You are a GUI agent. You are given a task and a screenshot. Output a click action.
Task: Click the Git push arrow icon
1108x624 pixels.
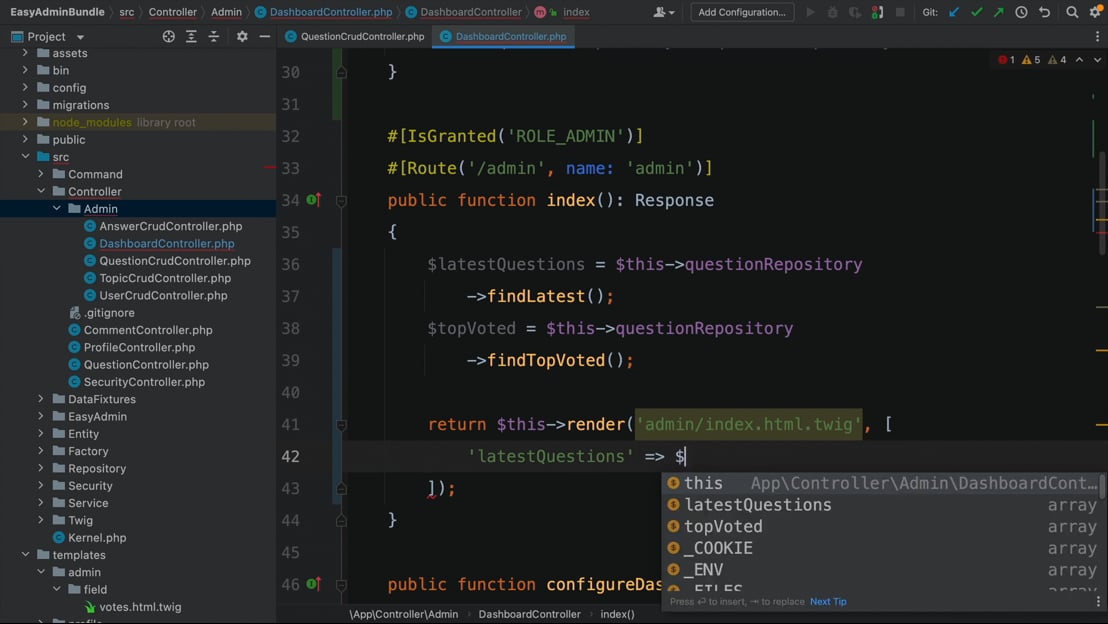tap(998, 12)
